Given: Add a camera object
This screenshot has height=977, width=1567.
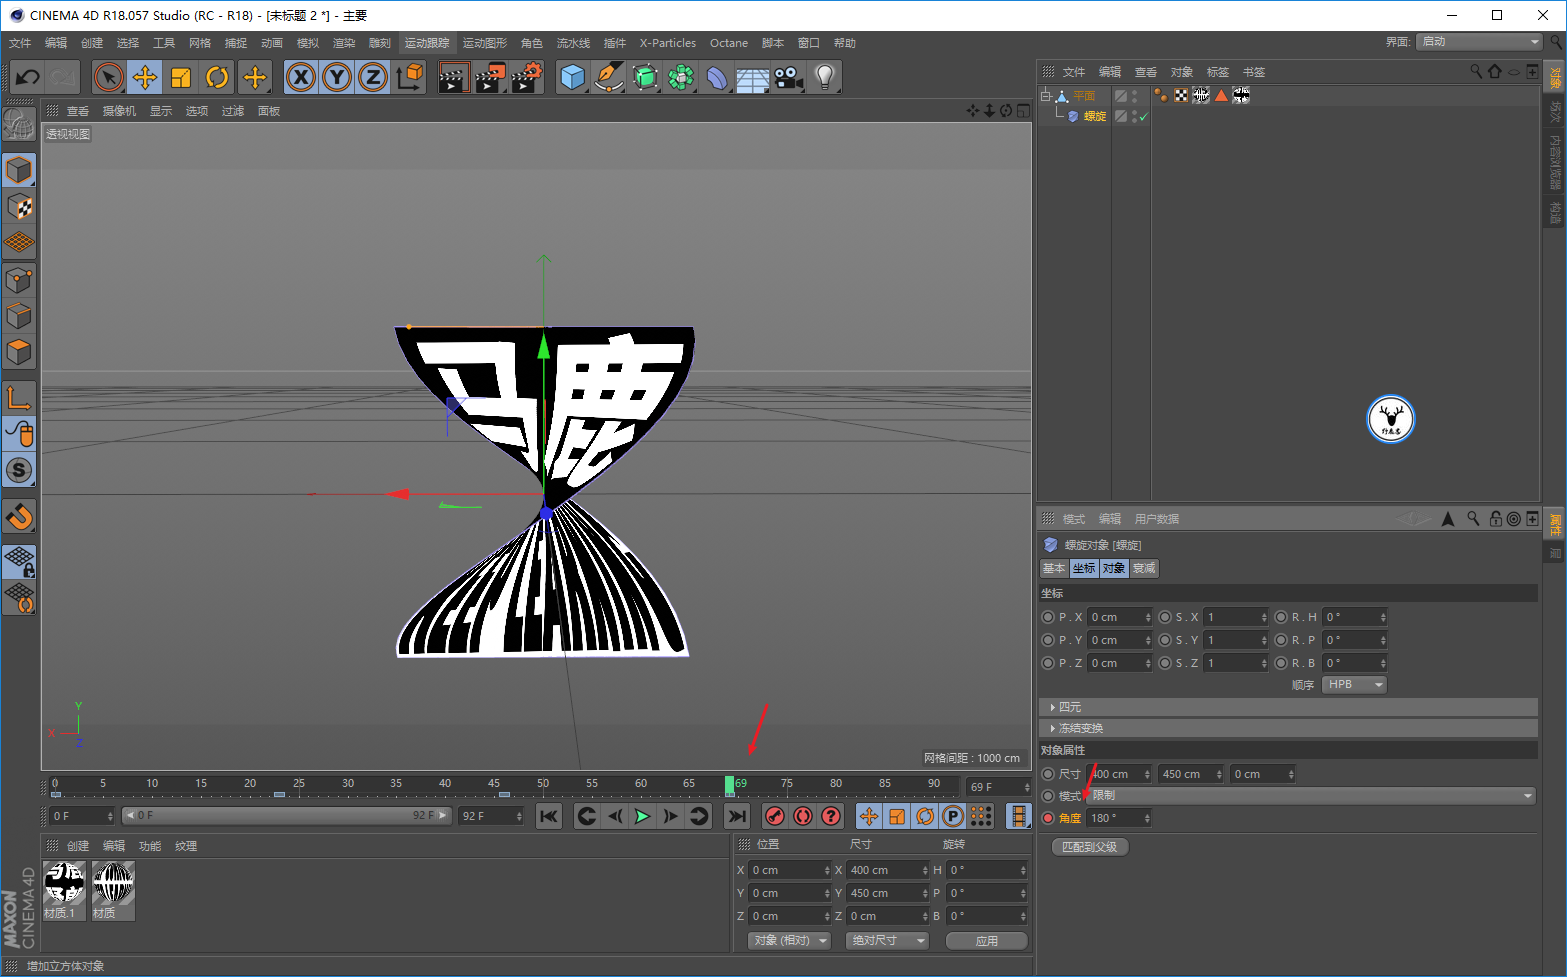Looking at the screenshot, I should 789,77.
